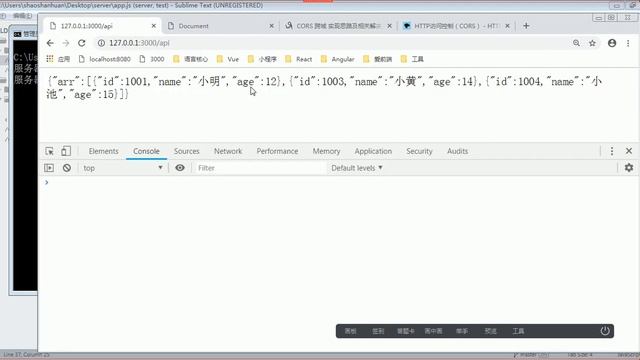
Task: Switch to the Document tab
Action: click(x=220, y=26)
